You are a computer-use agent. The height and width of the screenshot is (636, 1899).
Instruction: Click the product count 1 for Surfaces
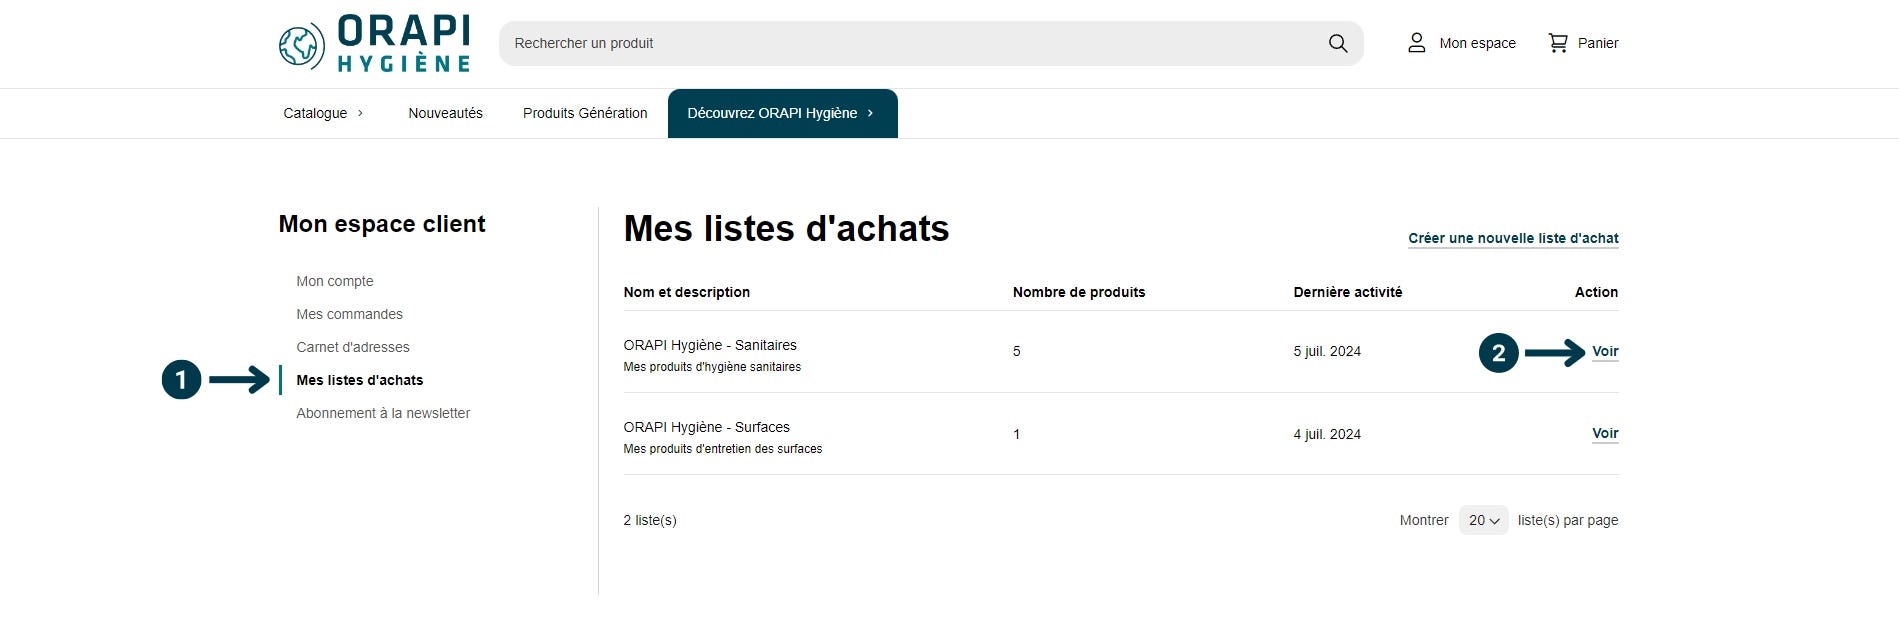1016,434
